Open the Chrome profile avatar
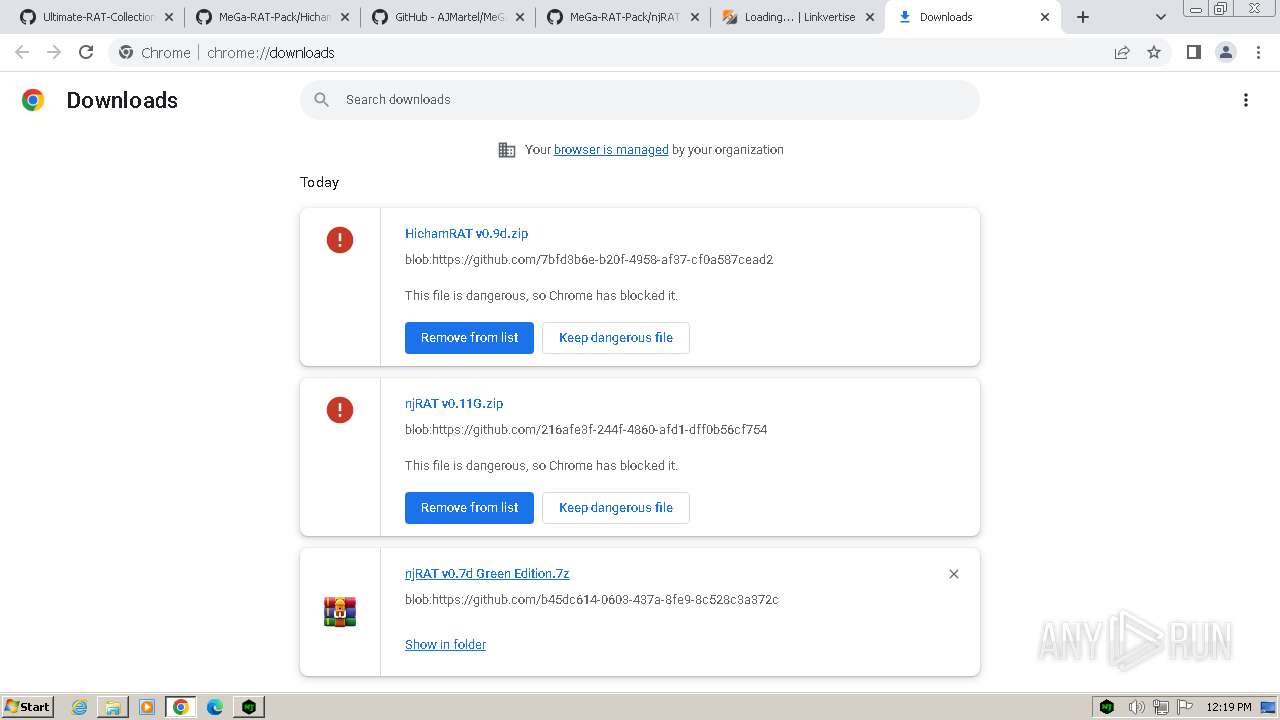1280x720 pixels. [x=1226, y=52]
